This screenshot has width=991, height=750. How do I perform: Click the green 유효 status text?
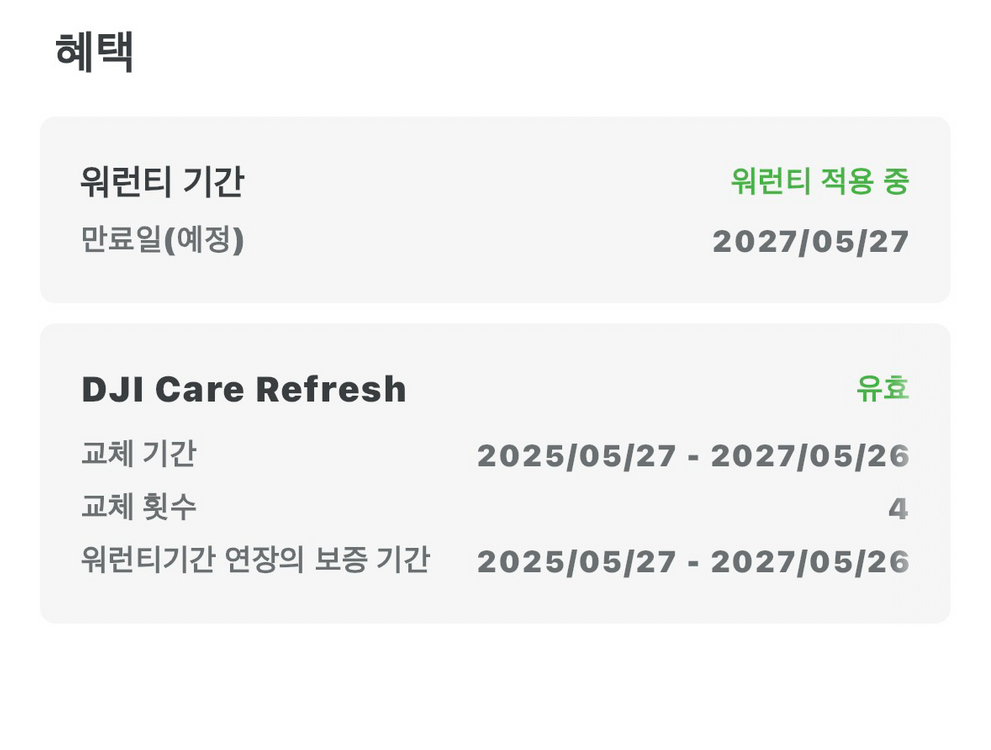pos(882,388)
